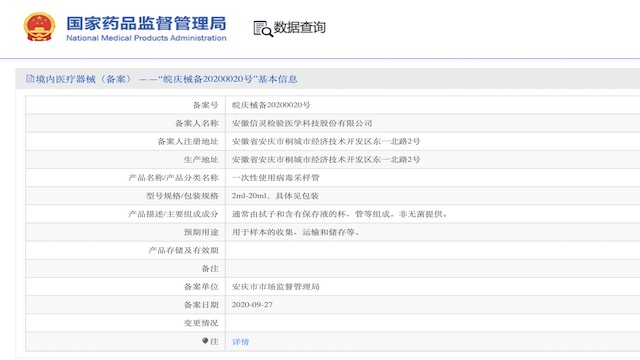Select 安徽信灵检验医学科技股份有限公司 text
The image size is (640, 360).
pyautogui.click(x=302, y=123)
